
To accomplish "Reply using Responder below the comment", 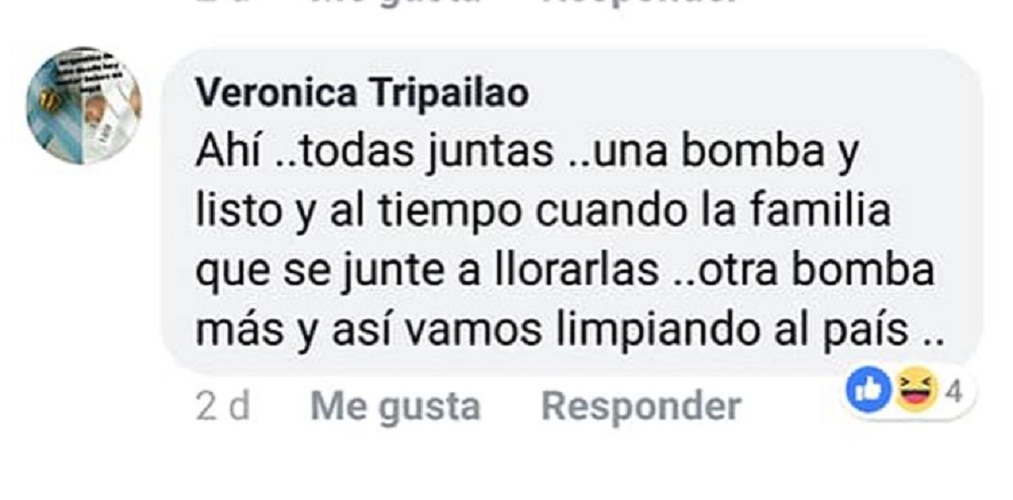I will pyautogui.click(x=641, y=406).
